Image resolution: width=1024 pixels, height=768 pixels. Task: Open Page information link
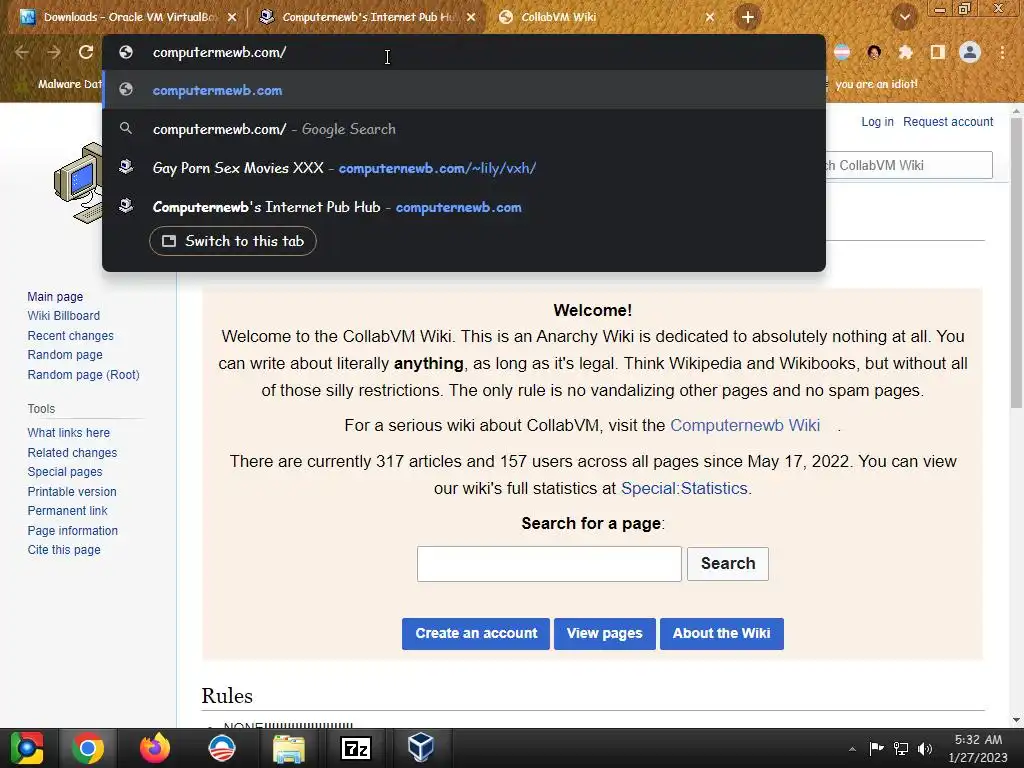72,531
